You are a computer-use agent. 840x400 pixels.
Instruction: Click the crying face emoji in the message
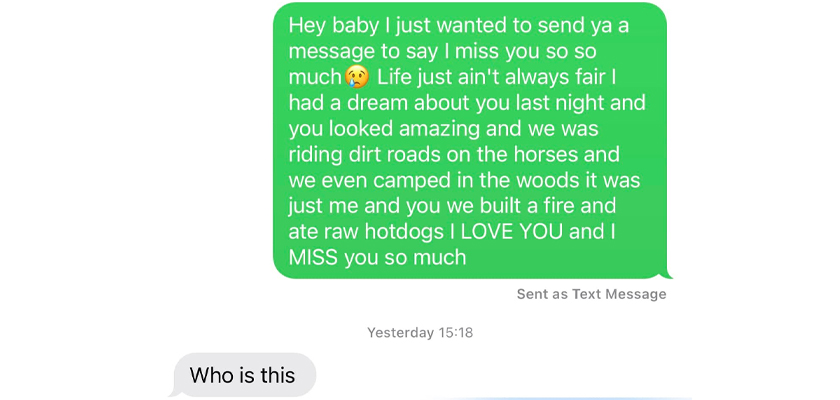[x=357, y=77]
